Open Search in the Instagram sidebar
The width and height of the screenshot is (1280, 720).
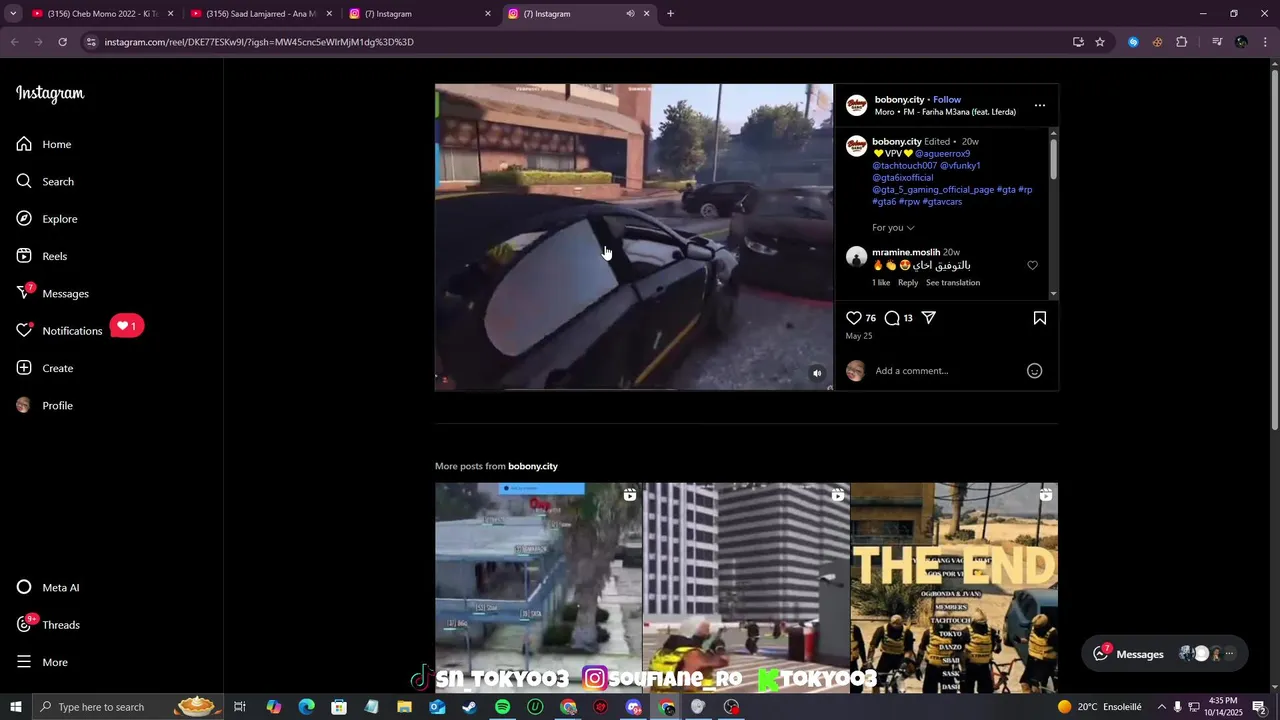pos(45,181)
